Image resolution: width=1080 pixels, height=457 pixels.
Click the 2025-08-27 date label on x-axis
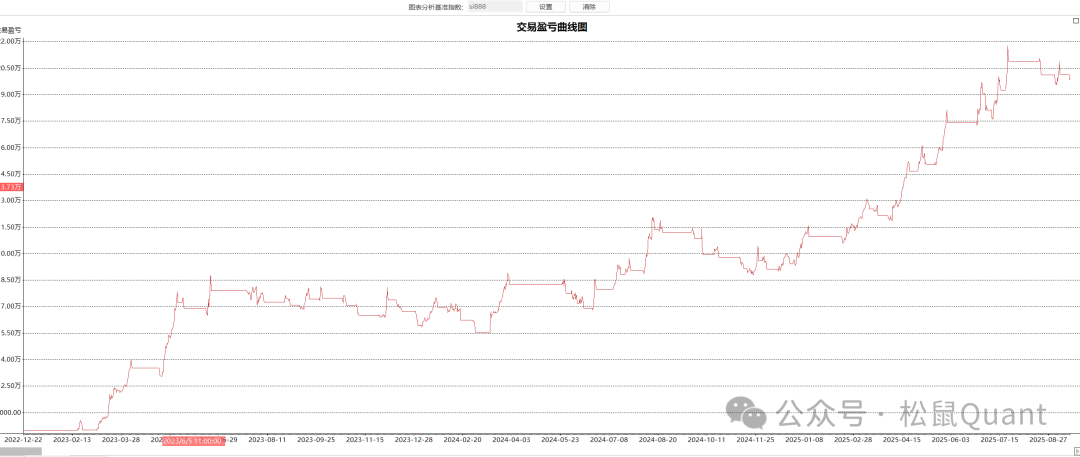pyautogui.click(x=1049, y=439)
